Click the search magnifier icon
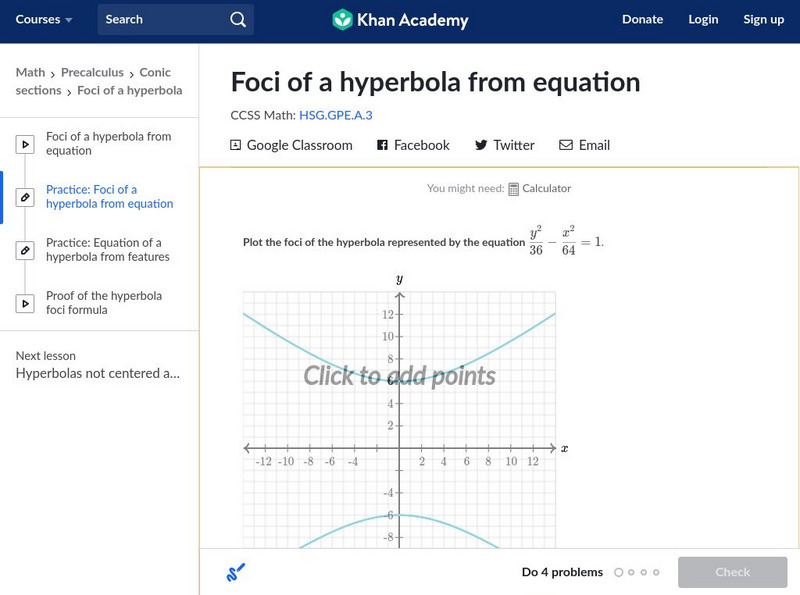800x595 pixels. [x=237, y=19]
